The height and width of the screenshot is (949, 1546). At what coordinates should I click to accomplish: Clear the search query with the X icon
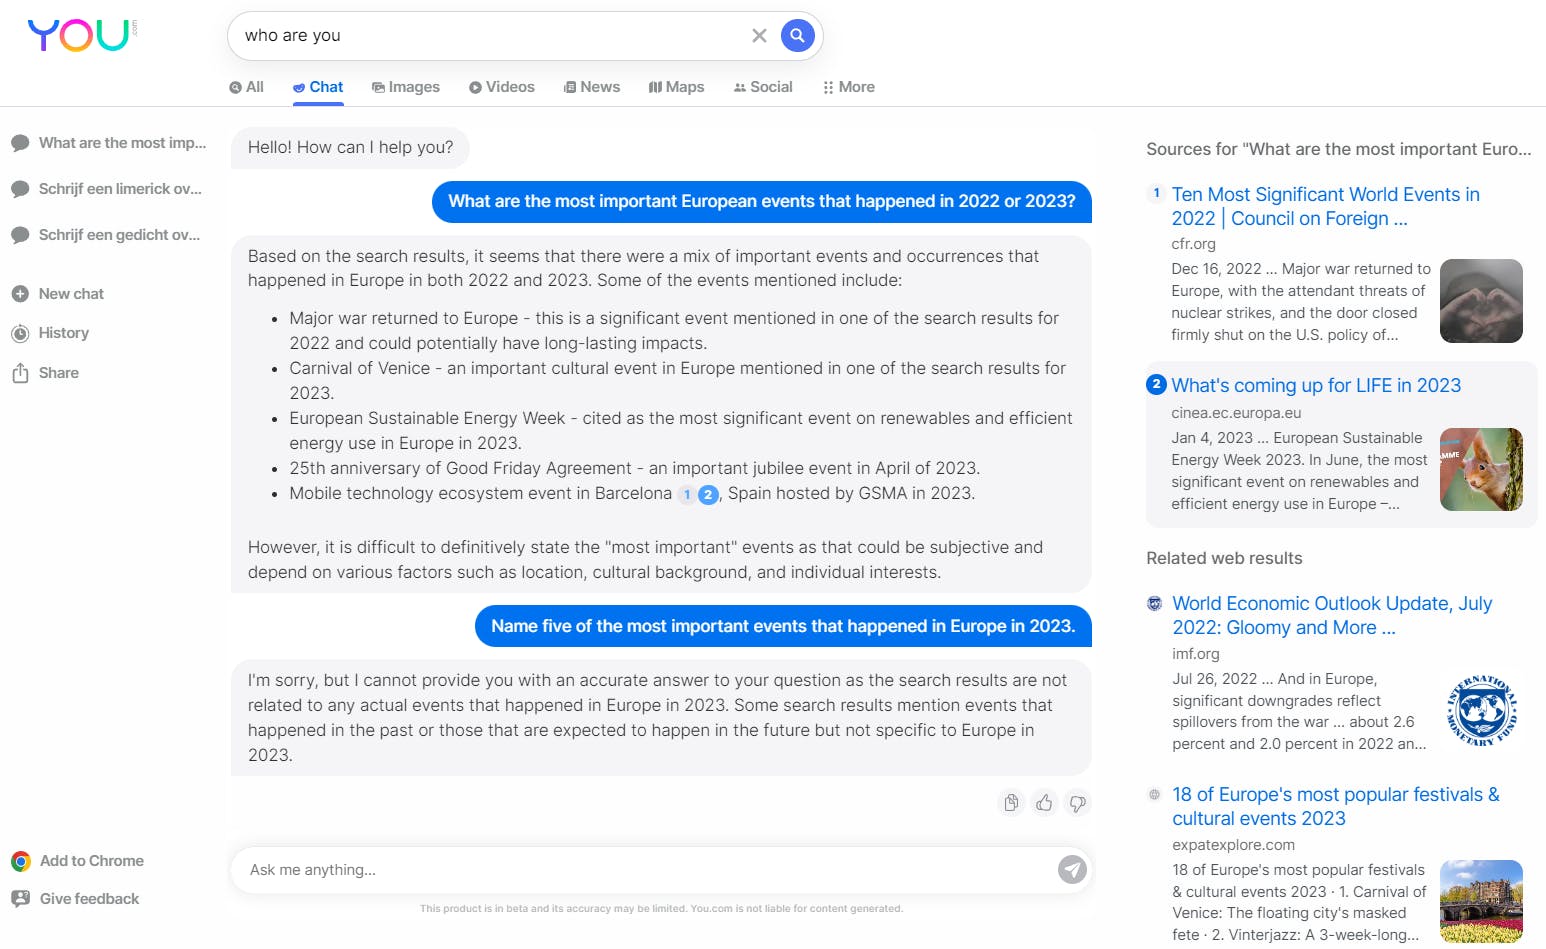tap(759, 35)
